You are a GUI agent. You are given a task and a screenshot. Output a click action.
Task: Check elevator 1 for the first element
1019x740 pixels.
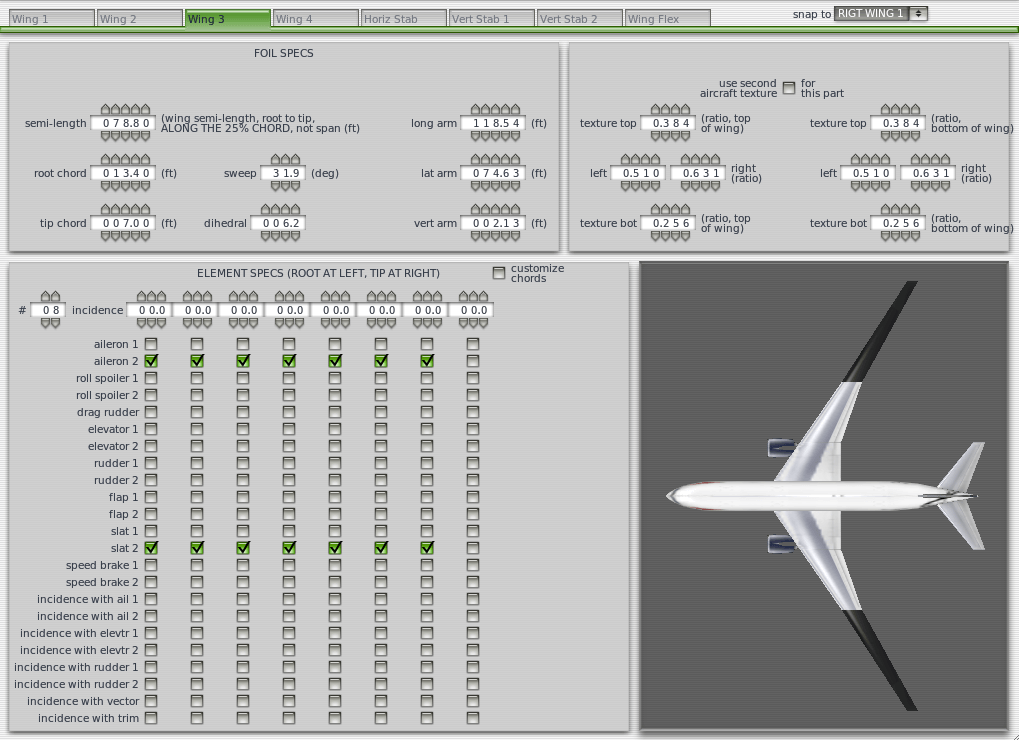151,429
